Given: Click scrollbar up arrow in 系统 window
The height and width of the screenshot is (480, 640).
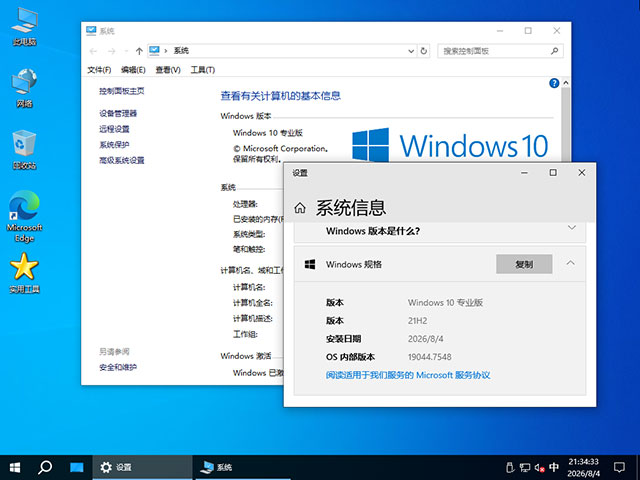Looking at the screenshot, I should tap(566, 83).
